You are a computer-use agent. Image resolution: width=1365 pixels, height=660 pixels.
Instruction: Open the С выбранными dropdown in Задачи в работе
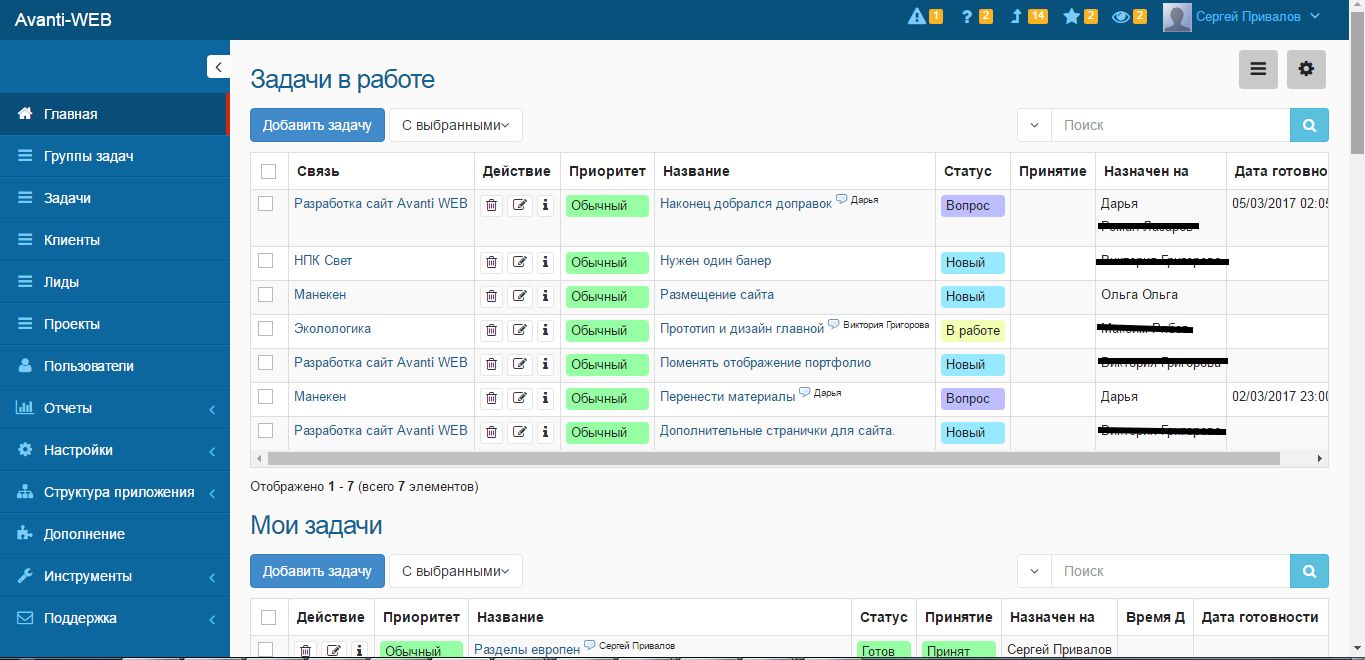(x=455, y=125)
